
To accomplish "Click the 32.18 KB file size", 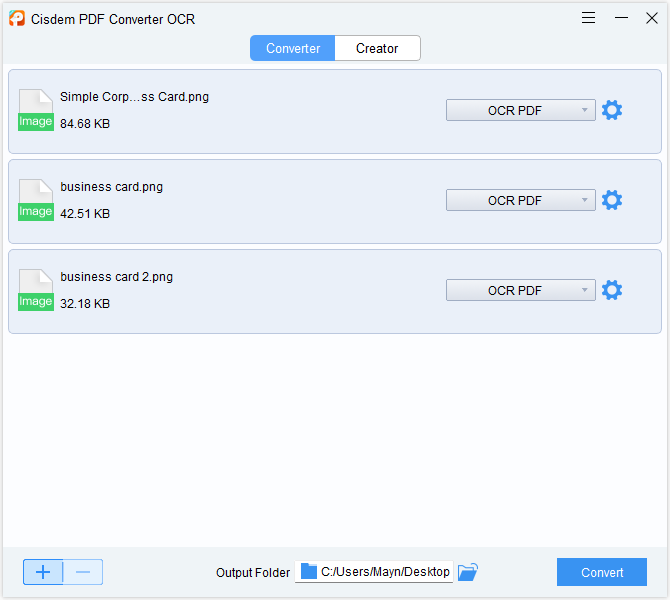I will click(x=85, y=303).
